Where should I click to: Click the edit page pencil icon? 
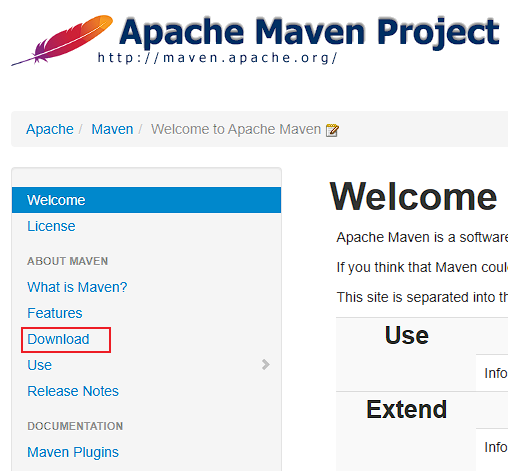tap(332, 130)
